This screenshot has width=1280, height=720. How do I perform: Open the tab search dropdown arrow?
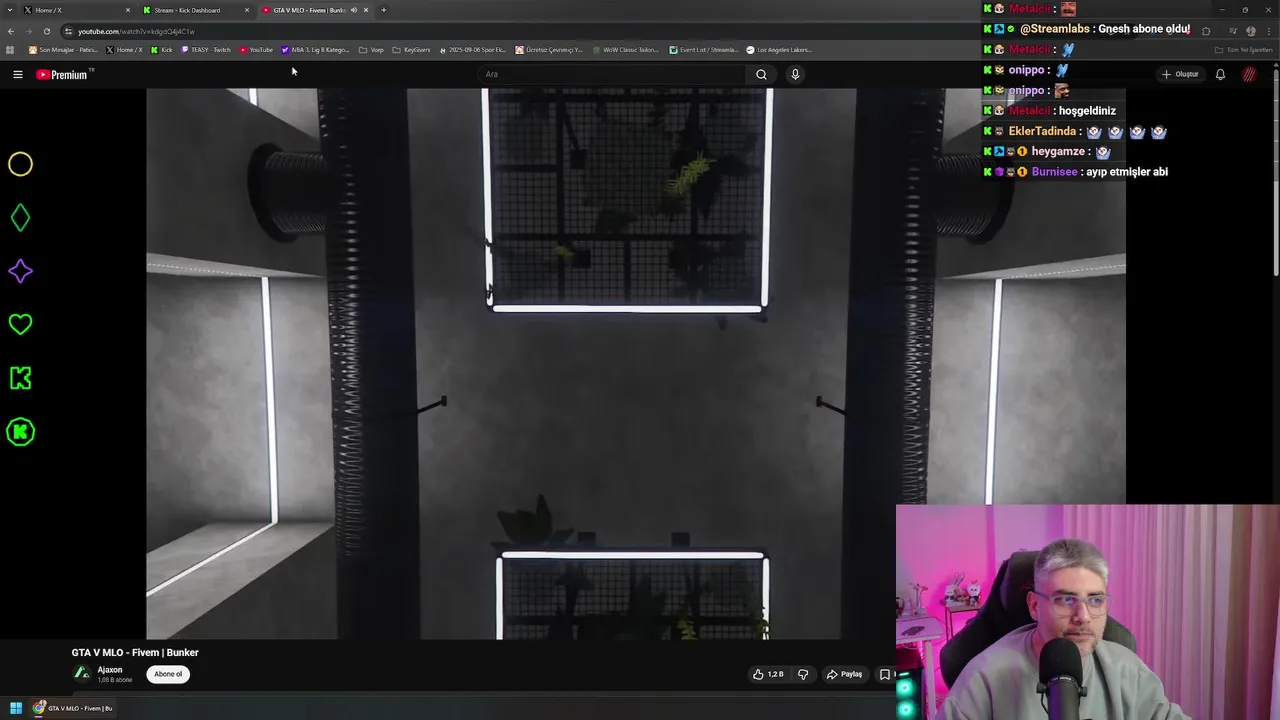point(10,10)
